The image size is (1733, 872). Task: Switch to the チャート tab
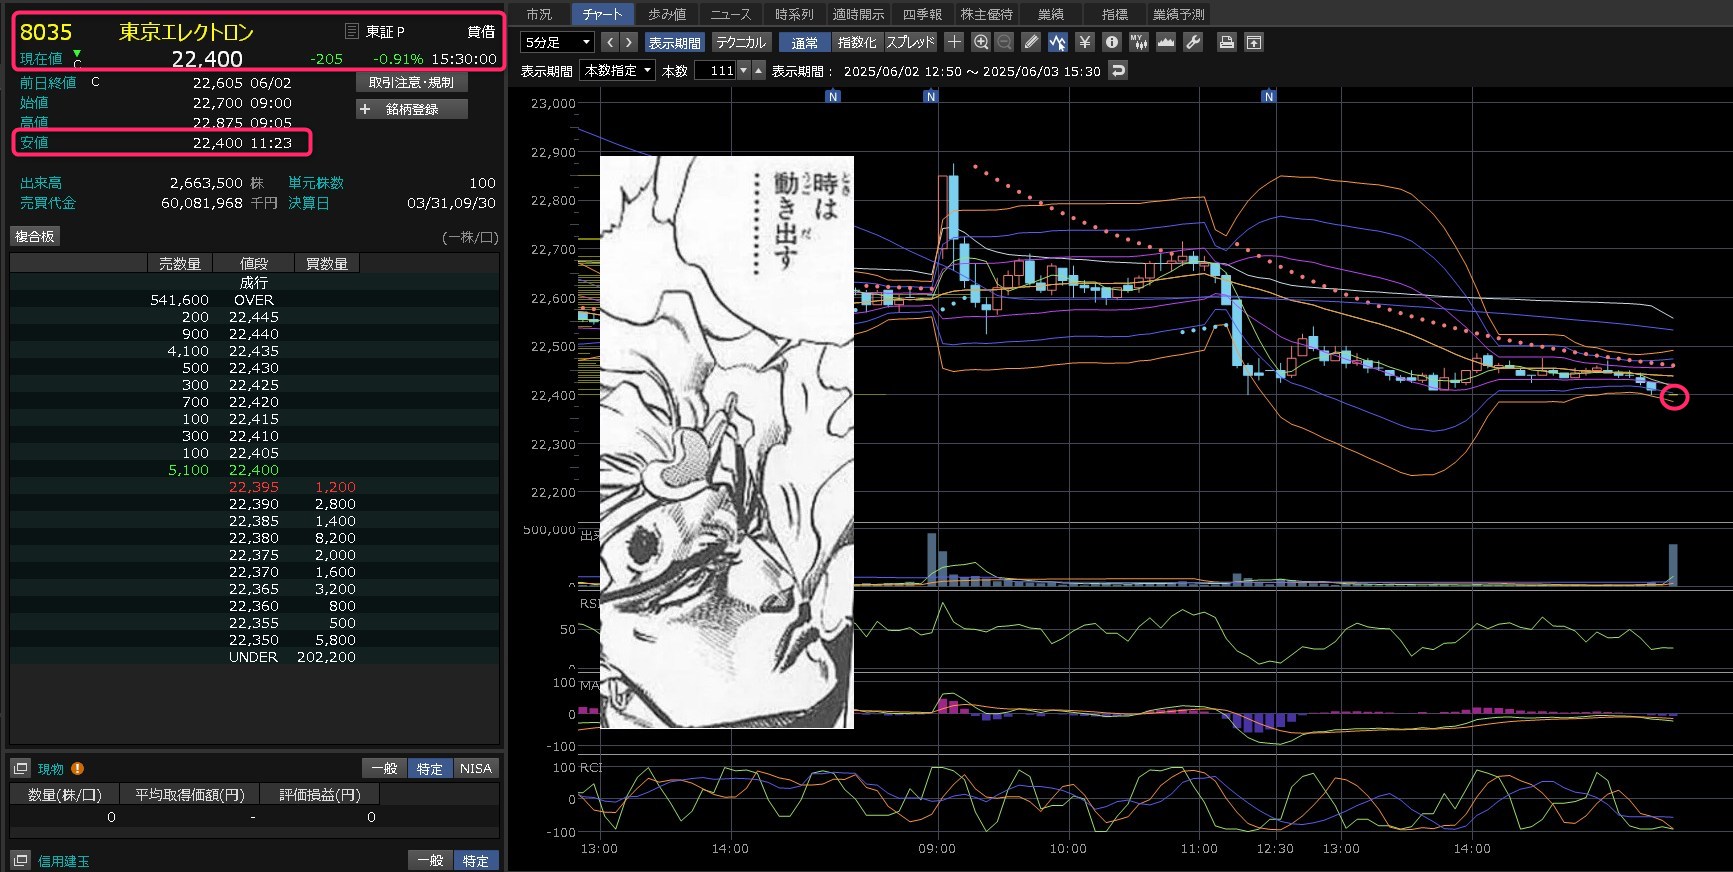[x=602, y=14]
